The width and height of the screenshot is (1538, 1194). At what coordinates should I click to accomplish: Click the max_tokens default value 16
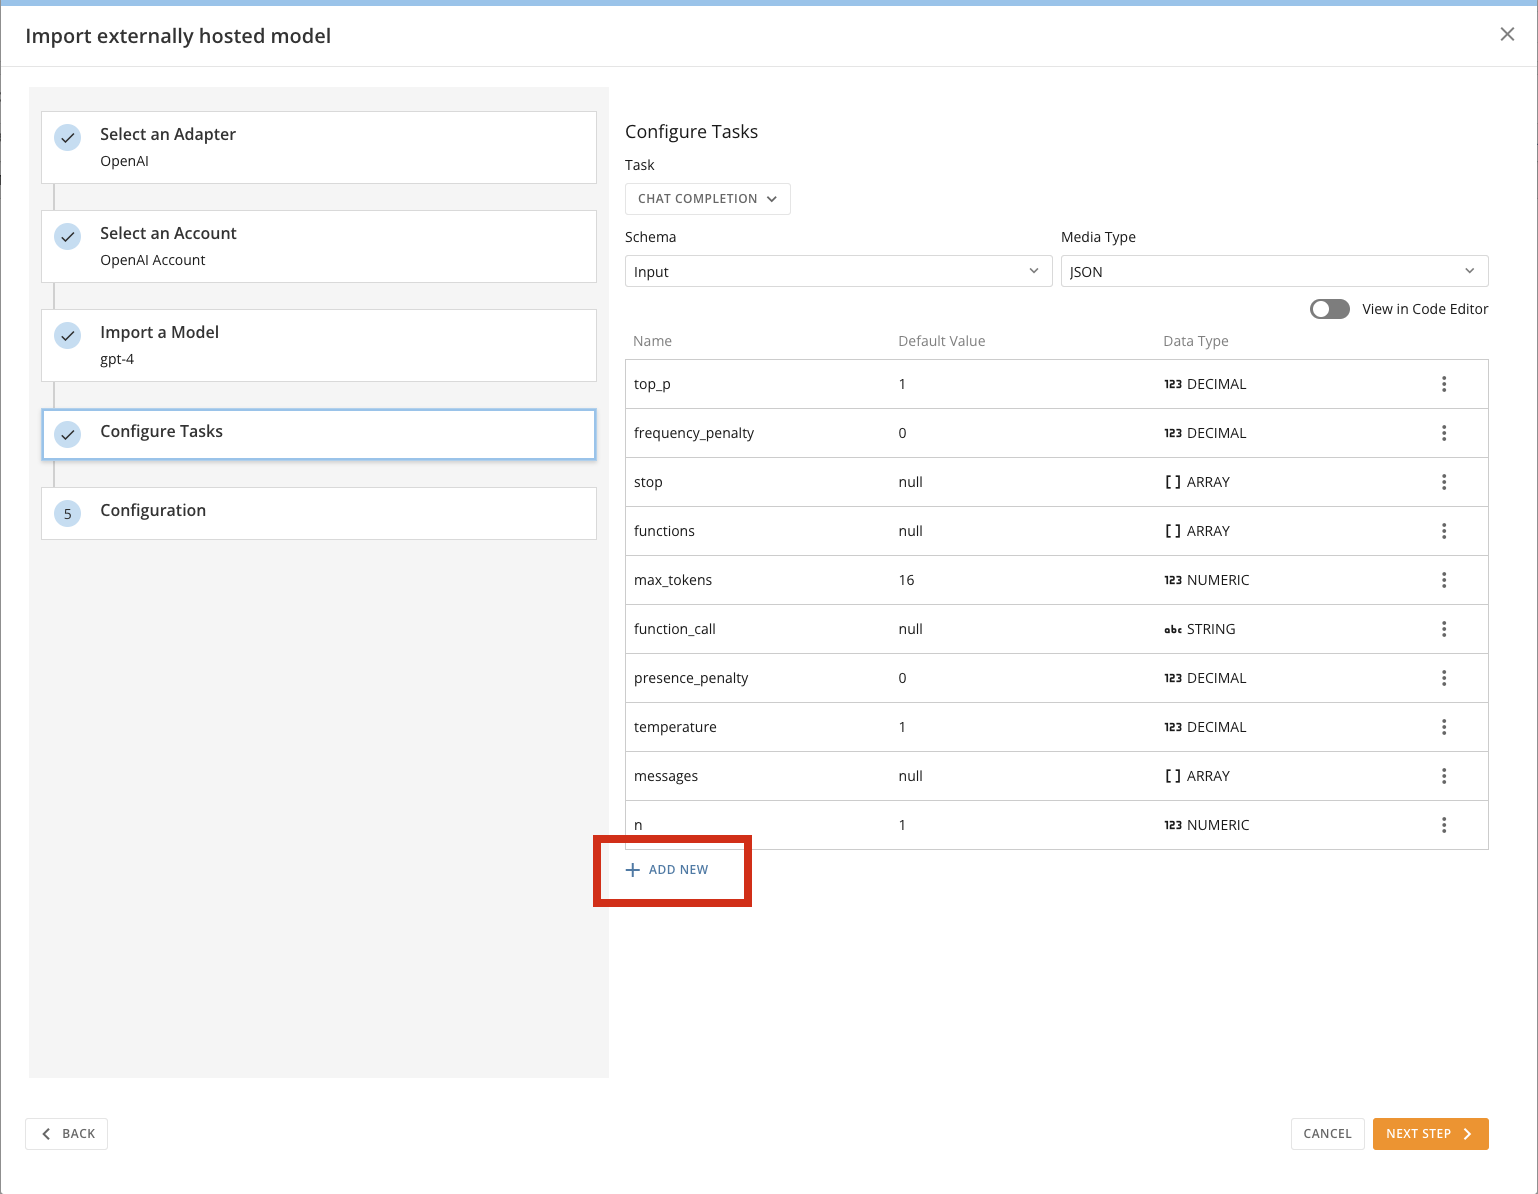906,580
